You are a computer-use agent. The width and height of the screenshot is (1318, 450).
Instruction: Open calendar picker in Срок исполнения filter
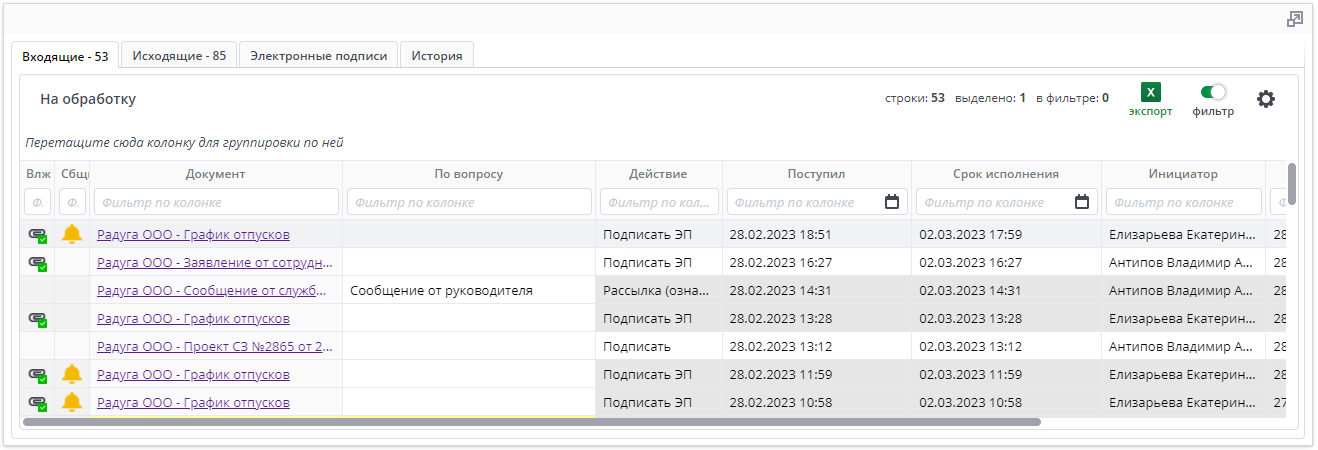tap(1082, 202)
